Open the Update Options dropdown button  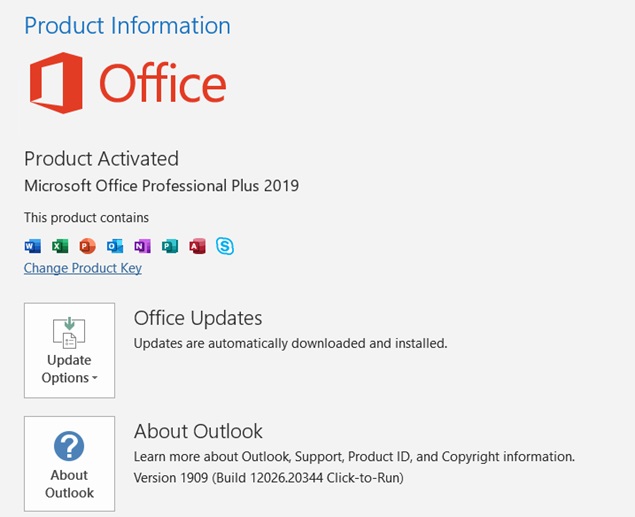click(x=70, y=350)
